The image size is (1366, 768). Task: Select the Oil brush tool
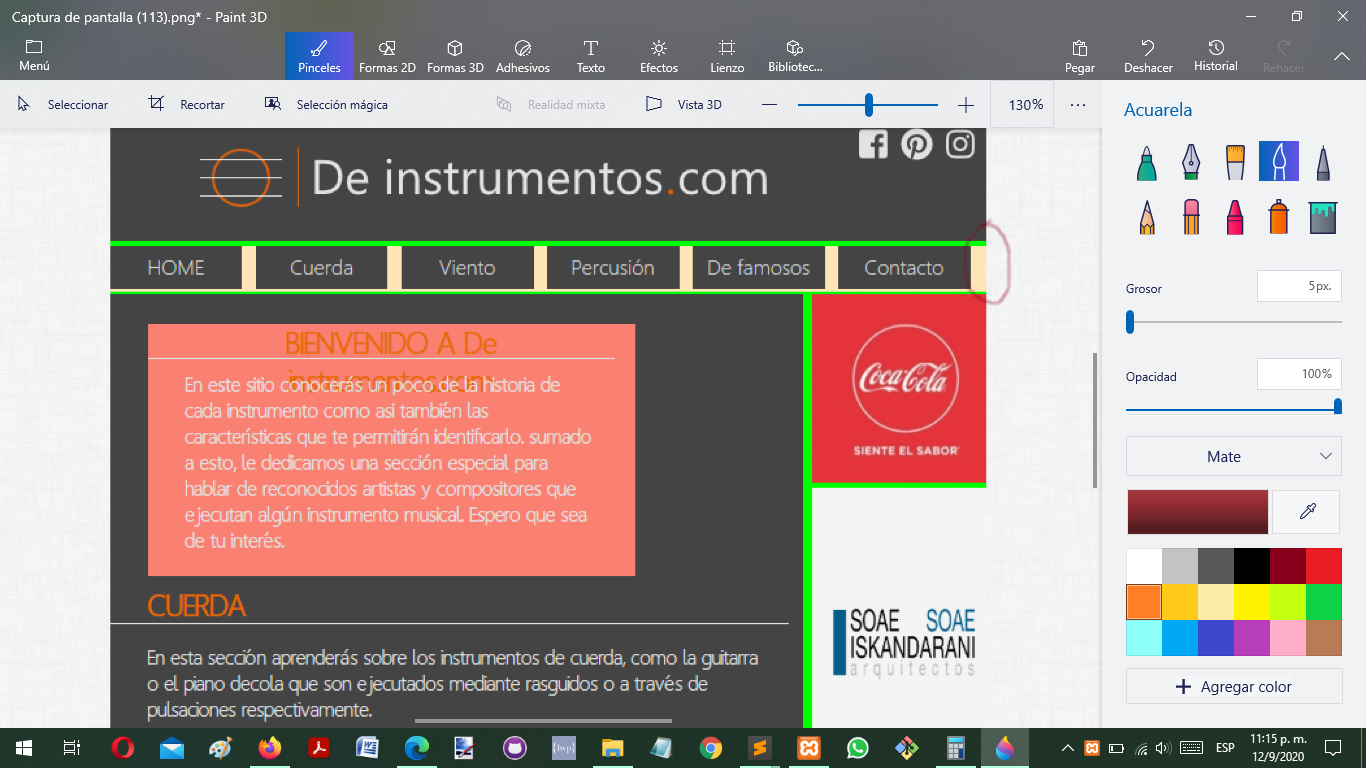pos(1234,161)
